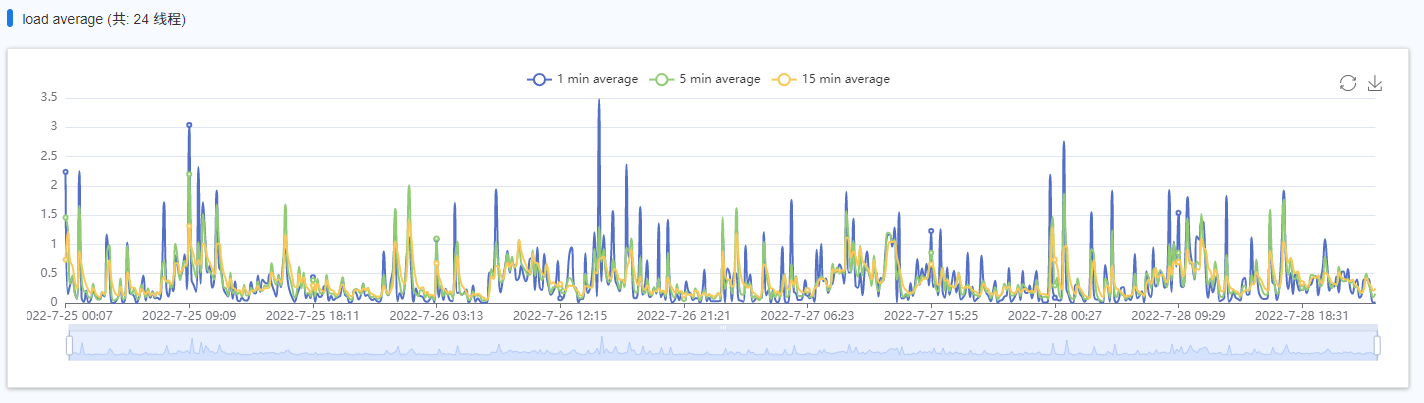The width and height of the screenshot is (1424, 403).
Task: Click the 2022-7-26 03:13 axis label
Action: (436, 316)
